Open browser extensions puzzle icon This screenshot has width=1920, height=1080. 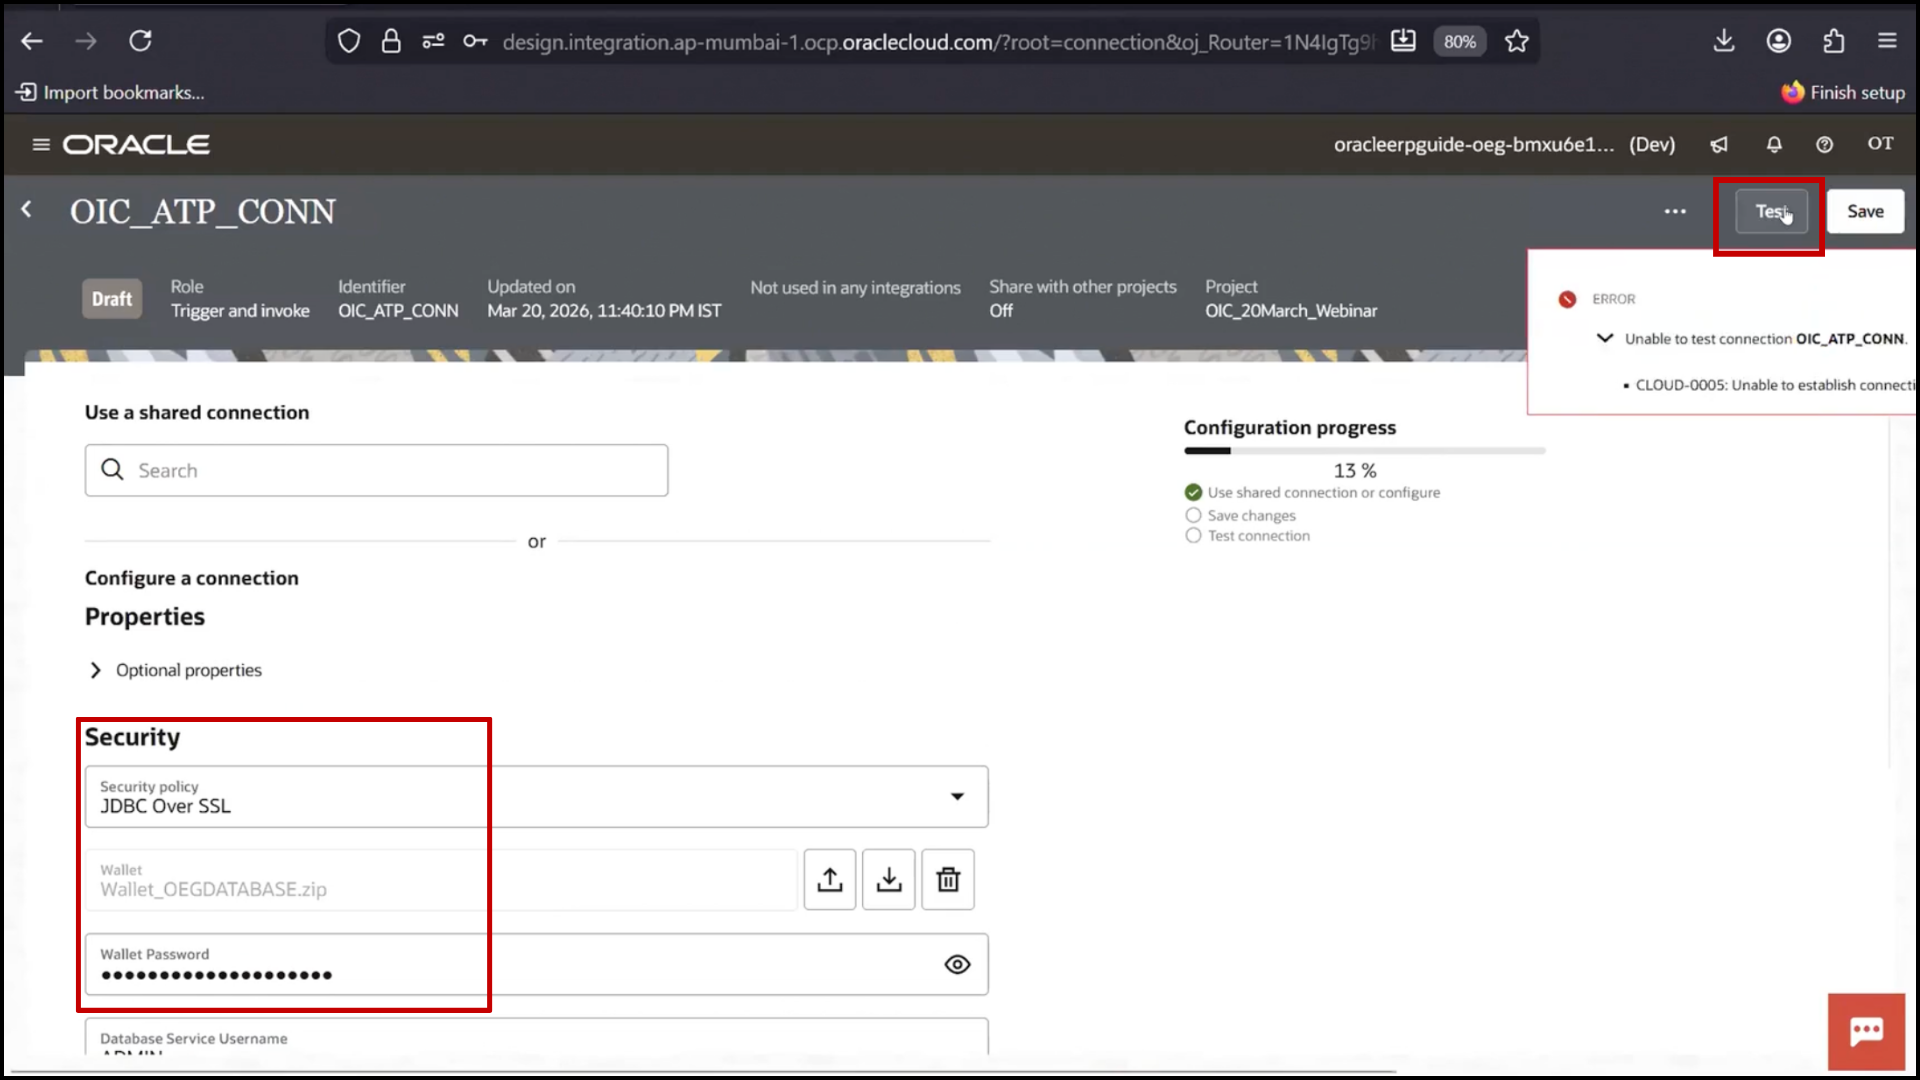pyautogui.click(x=1833, y=41)
